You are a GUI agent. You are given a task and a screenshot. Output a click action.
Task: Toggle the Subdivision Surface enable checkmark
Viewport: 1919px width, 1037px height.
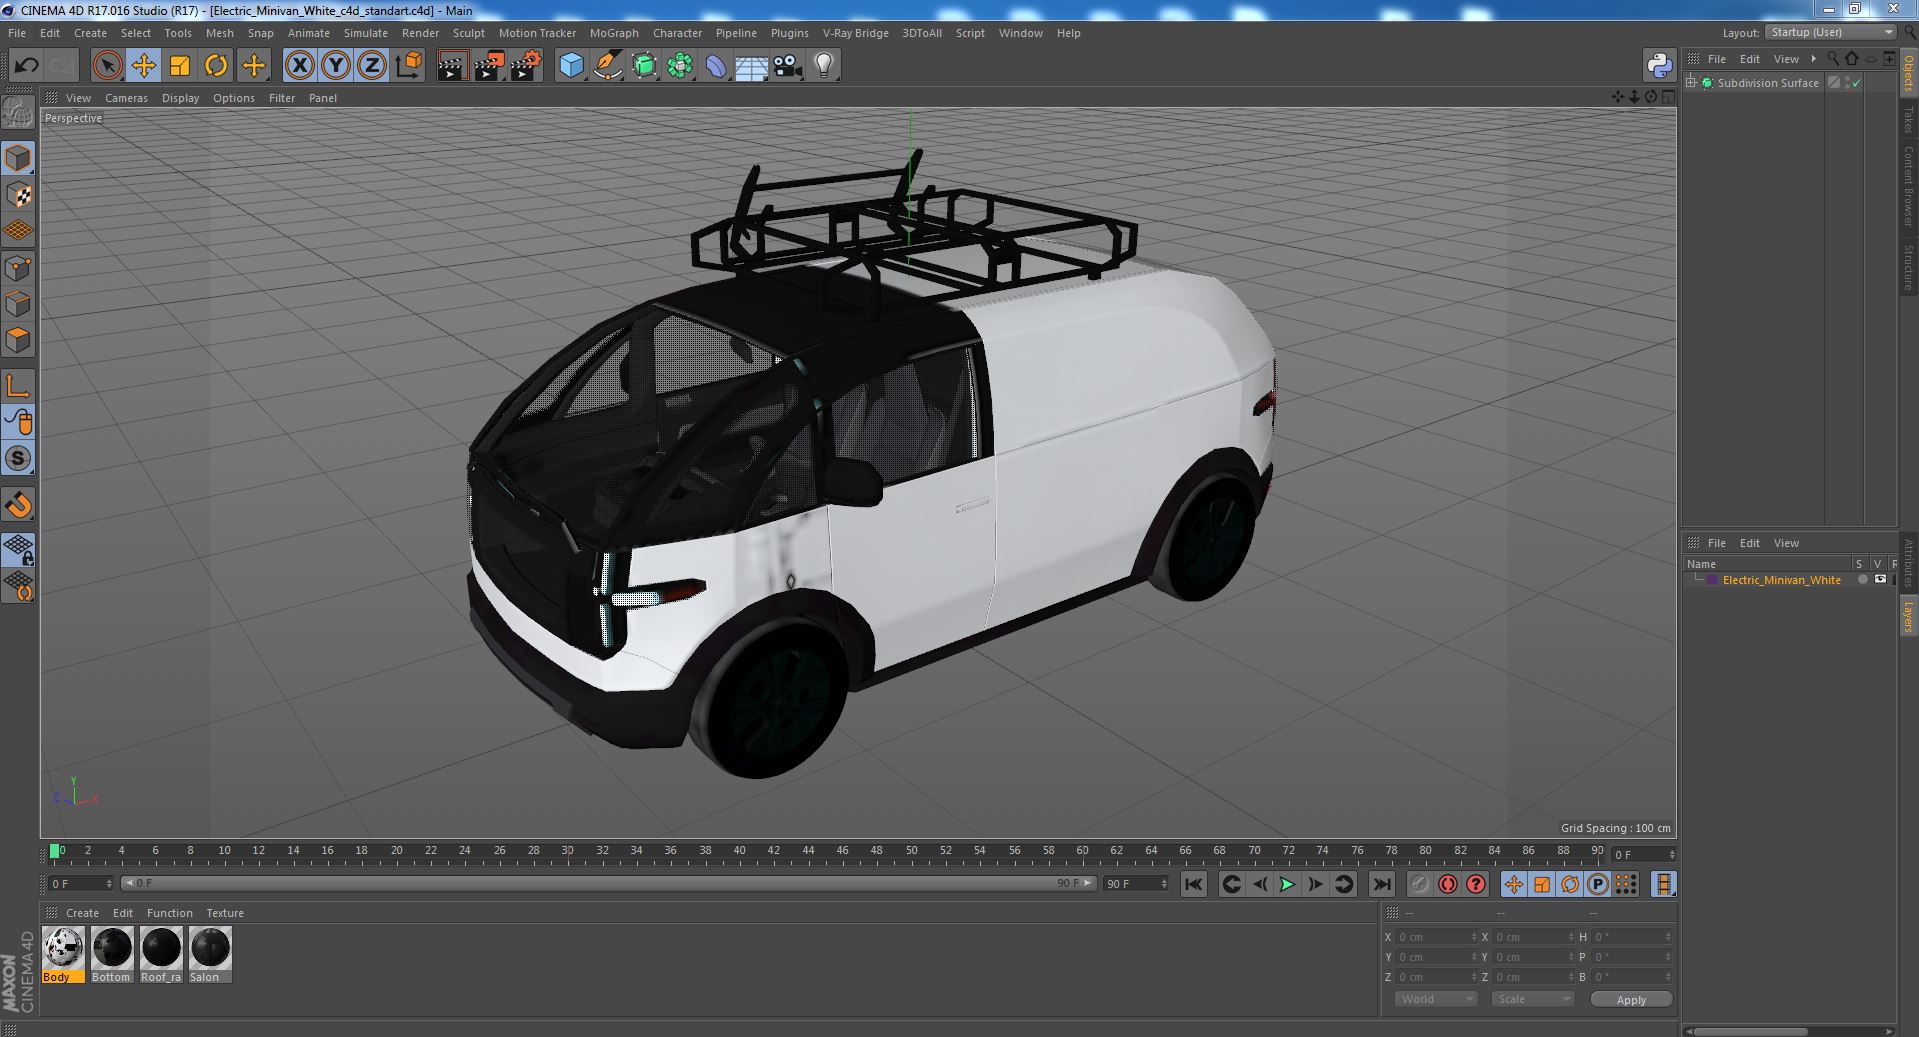click(x=1857, y=83)
